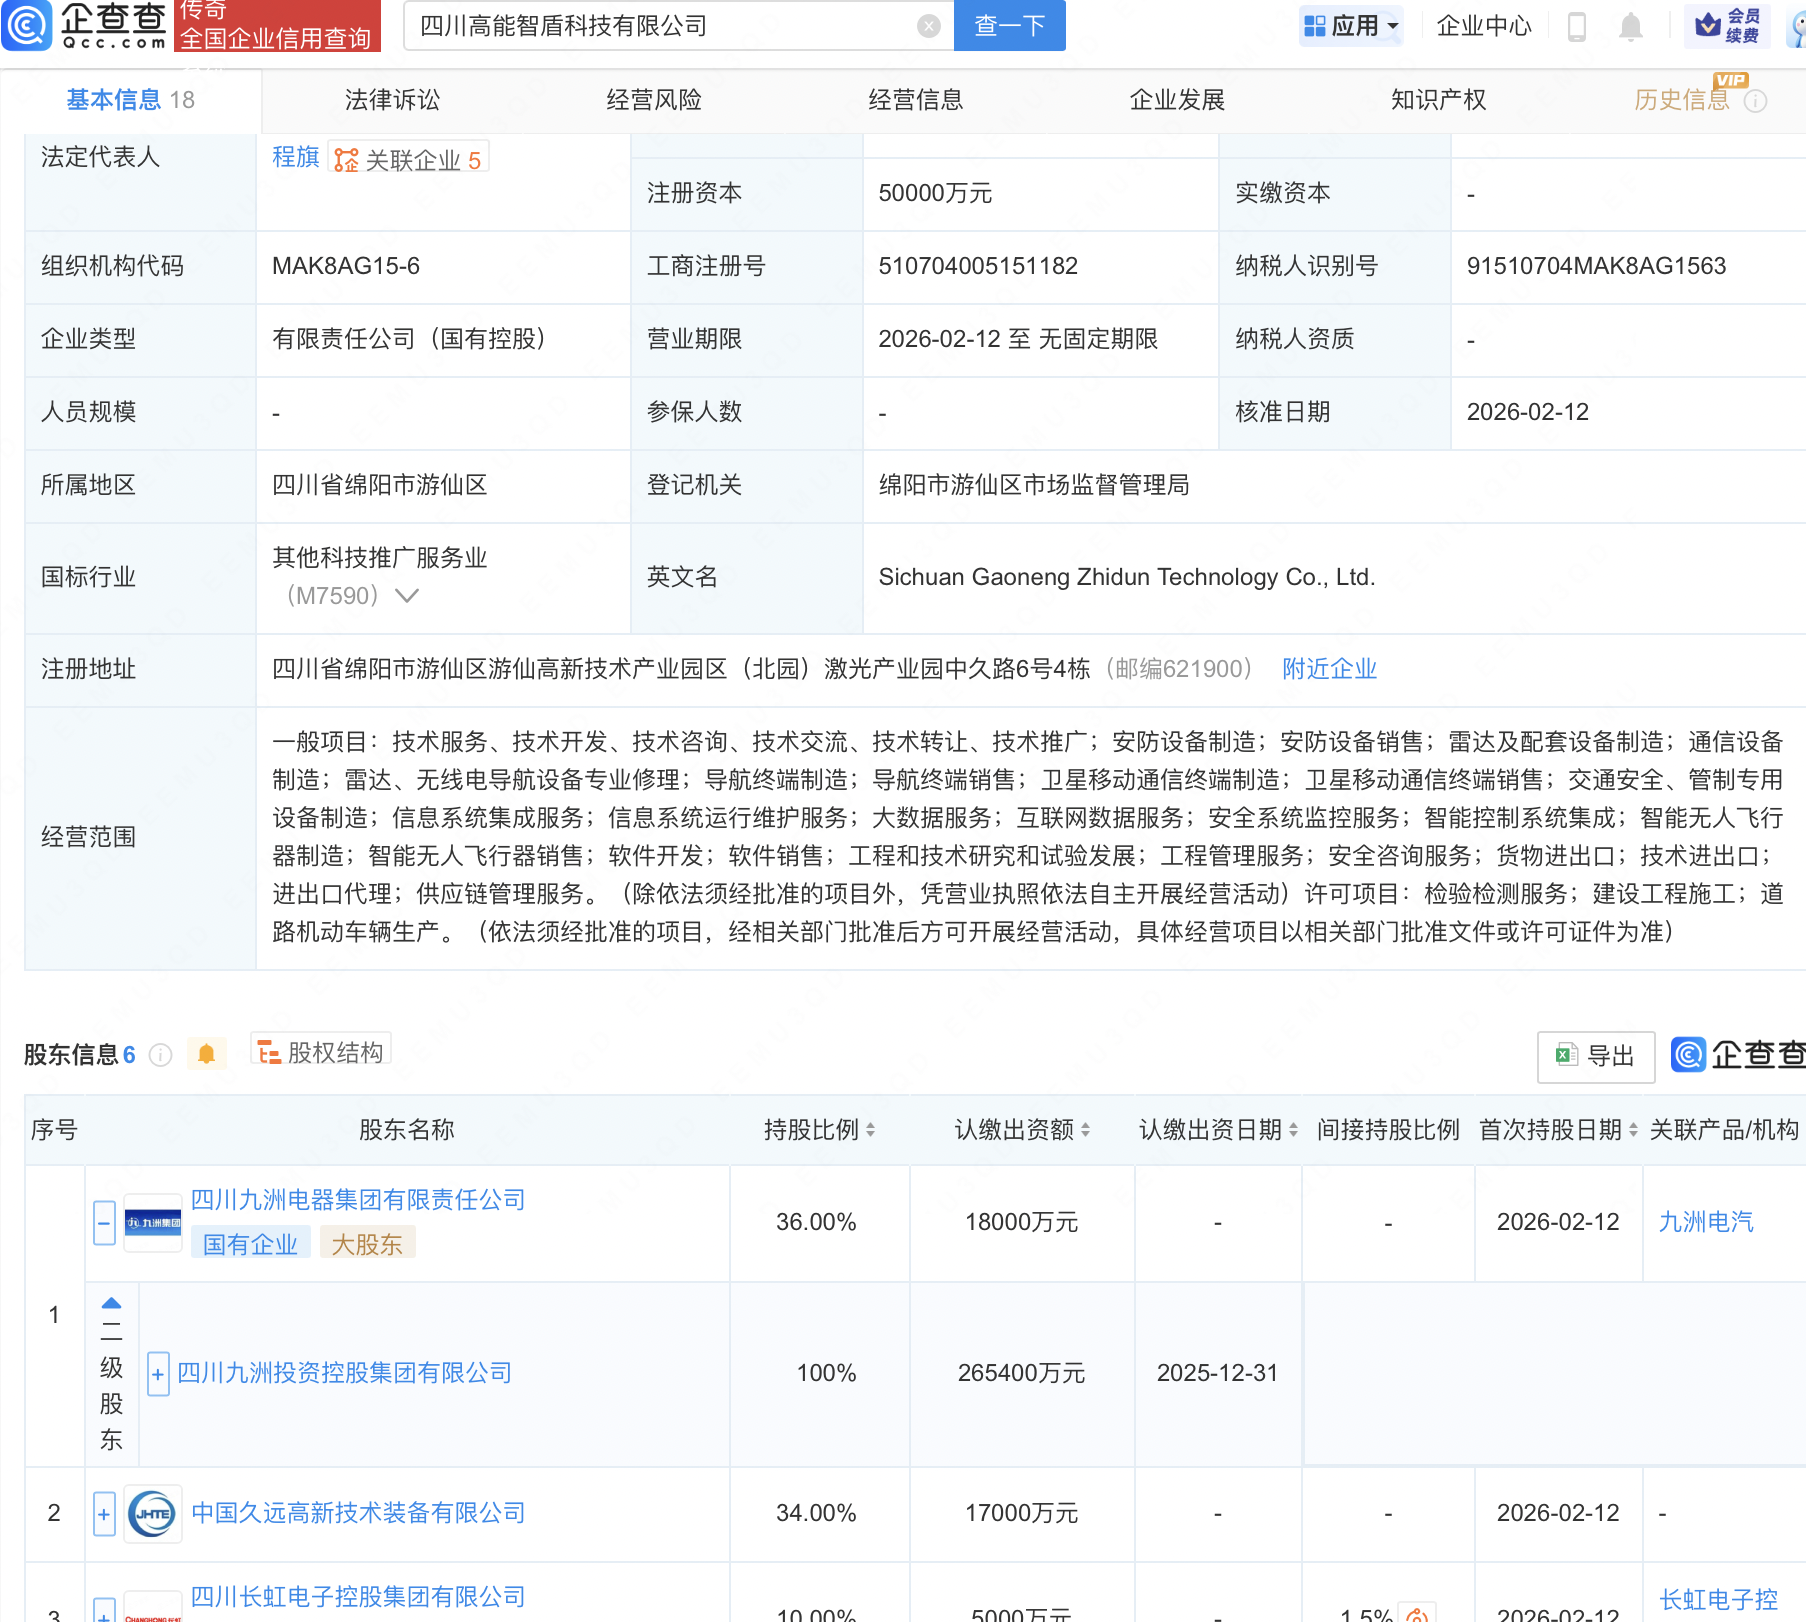This screenshot has width=1806, height=1622.
Task: Open the 应用 dropdown menu
Action: pyautogui.click(x=1351, y=26)
